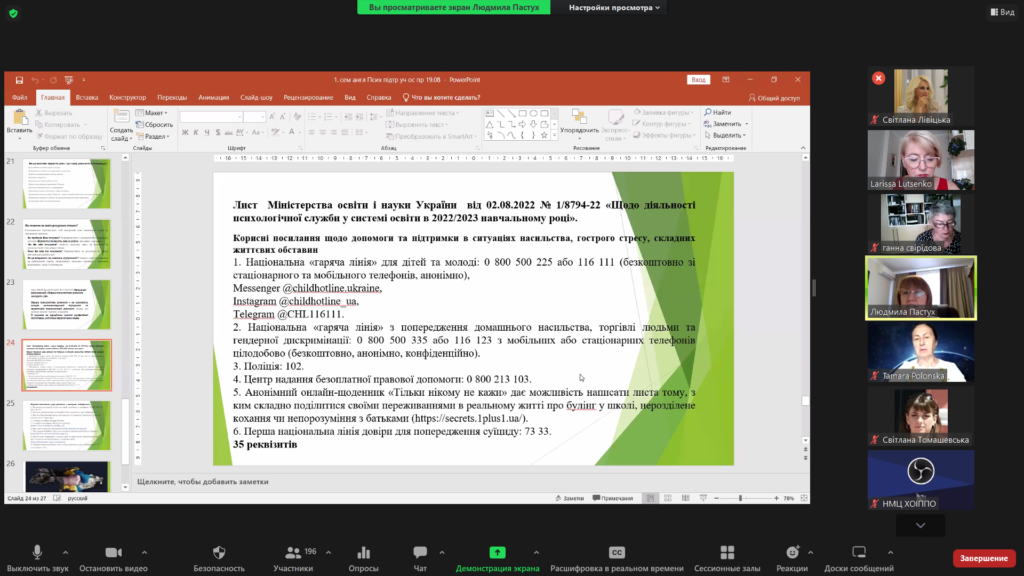This screenshot has width=1024, height=576.
Task: Select slide 25 thumbnail in panel
Action: coord(67,426)
